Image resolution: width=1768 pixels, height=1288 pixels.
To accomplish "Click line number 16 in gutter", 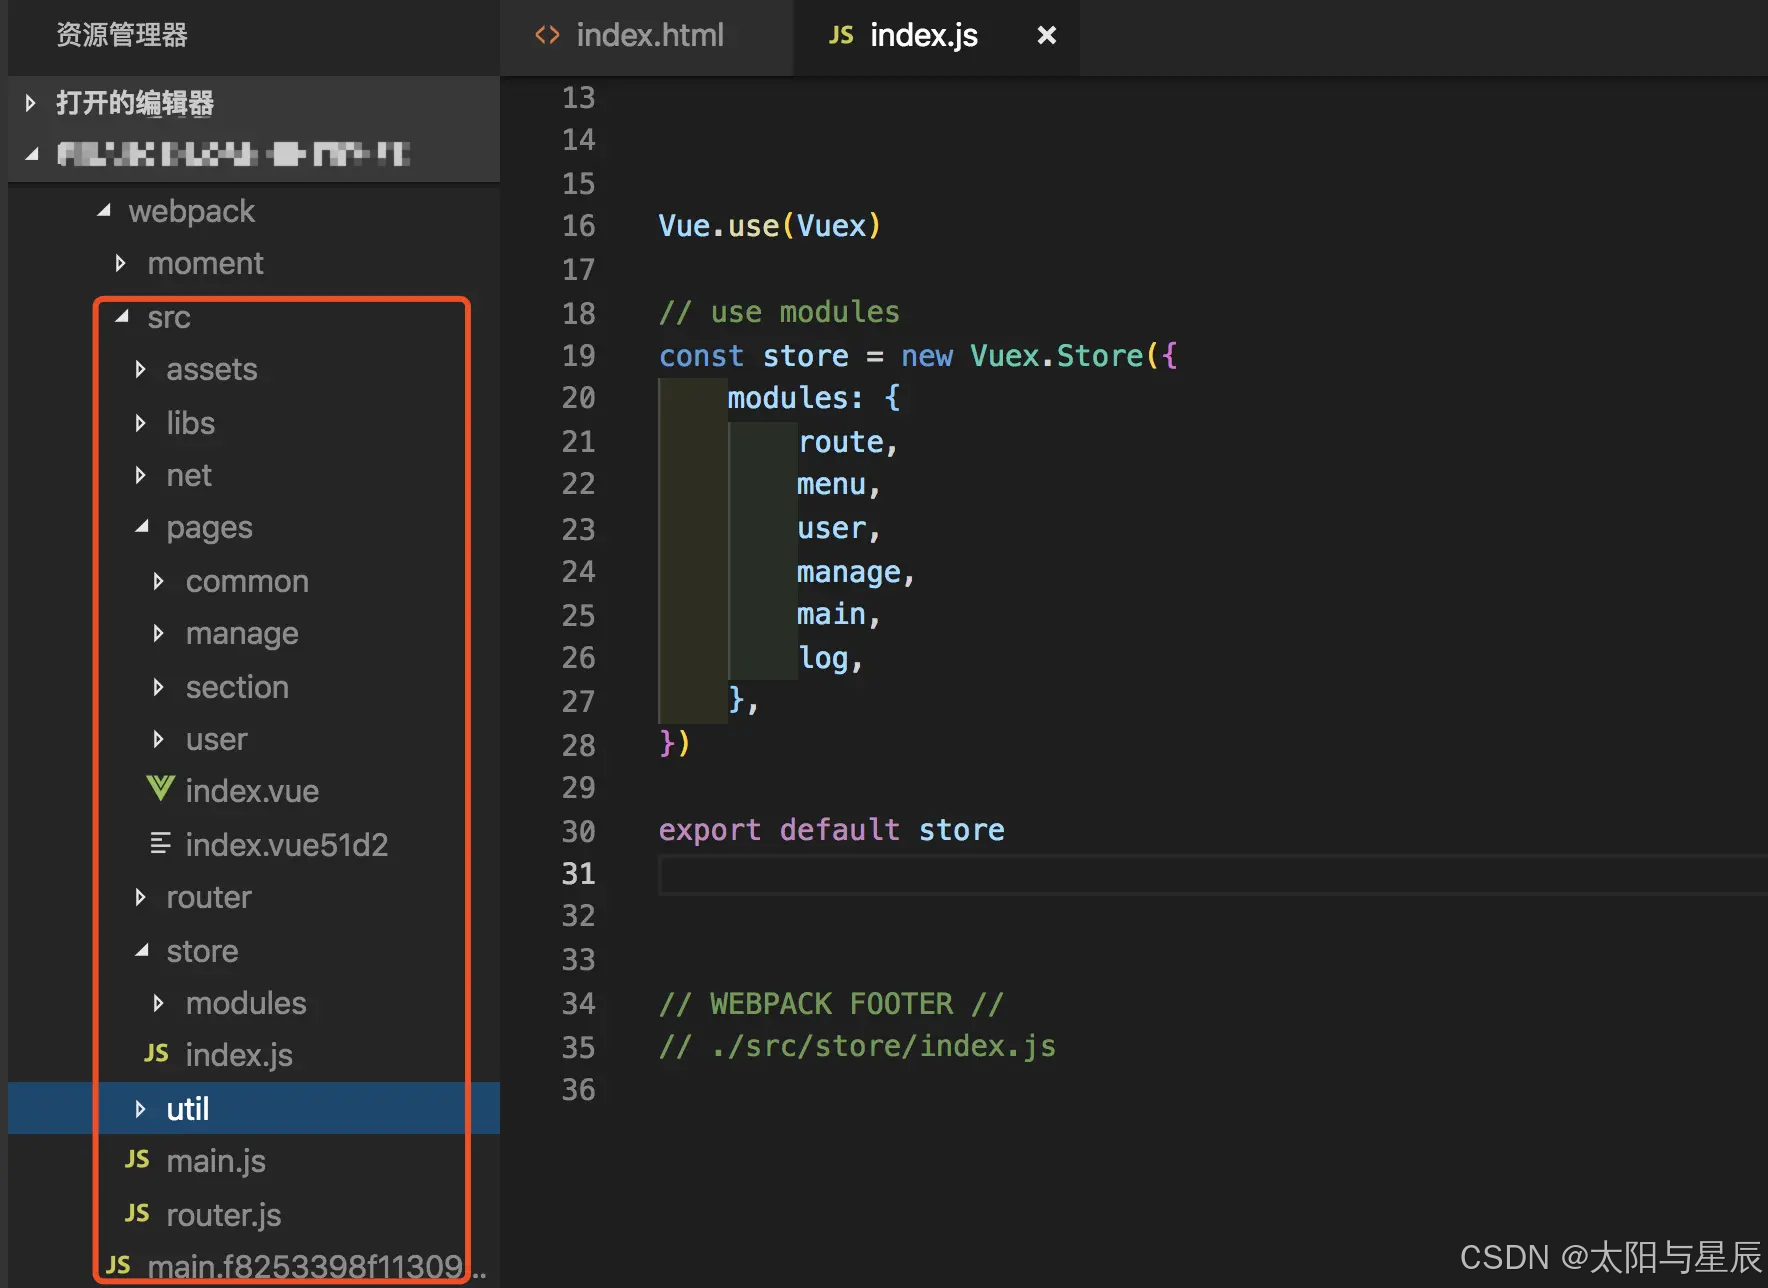I will pyautogui.click(x=578, y=226).
